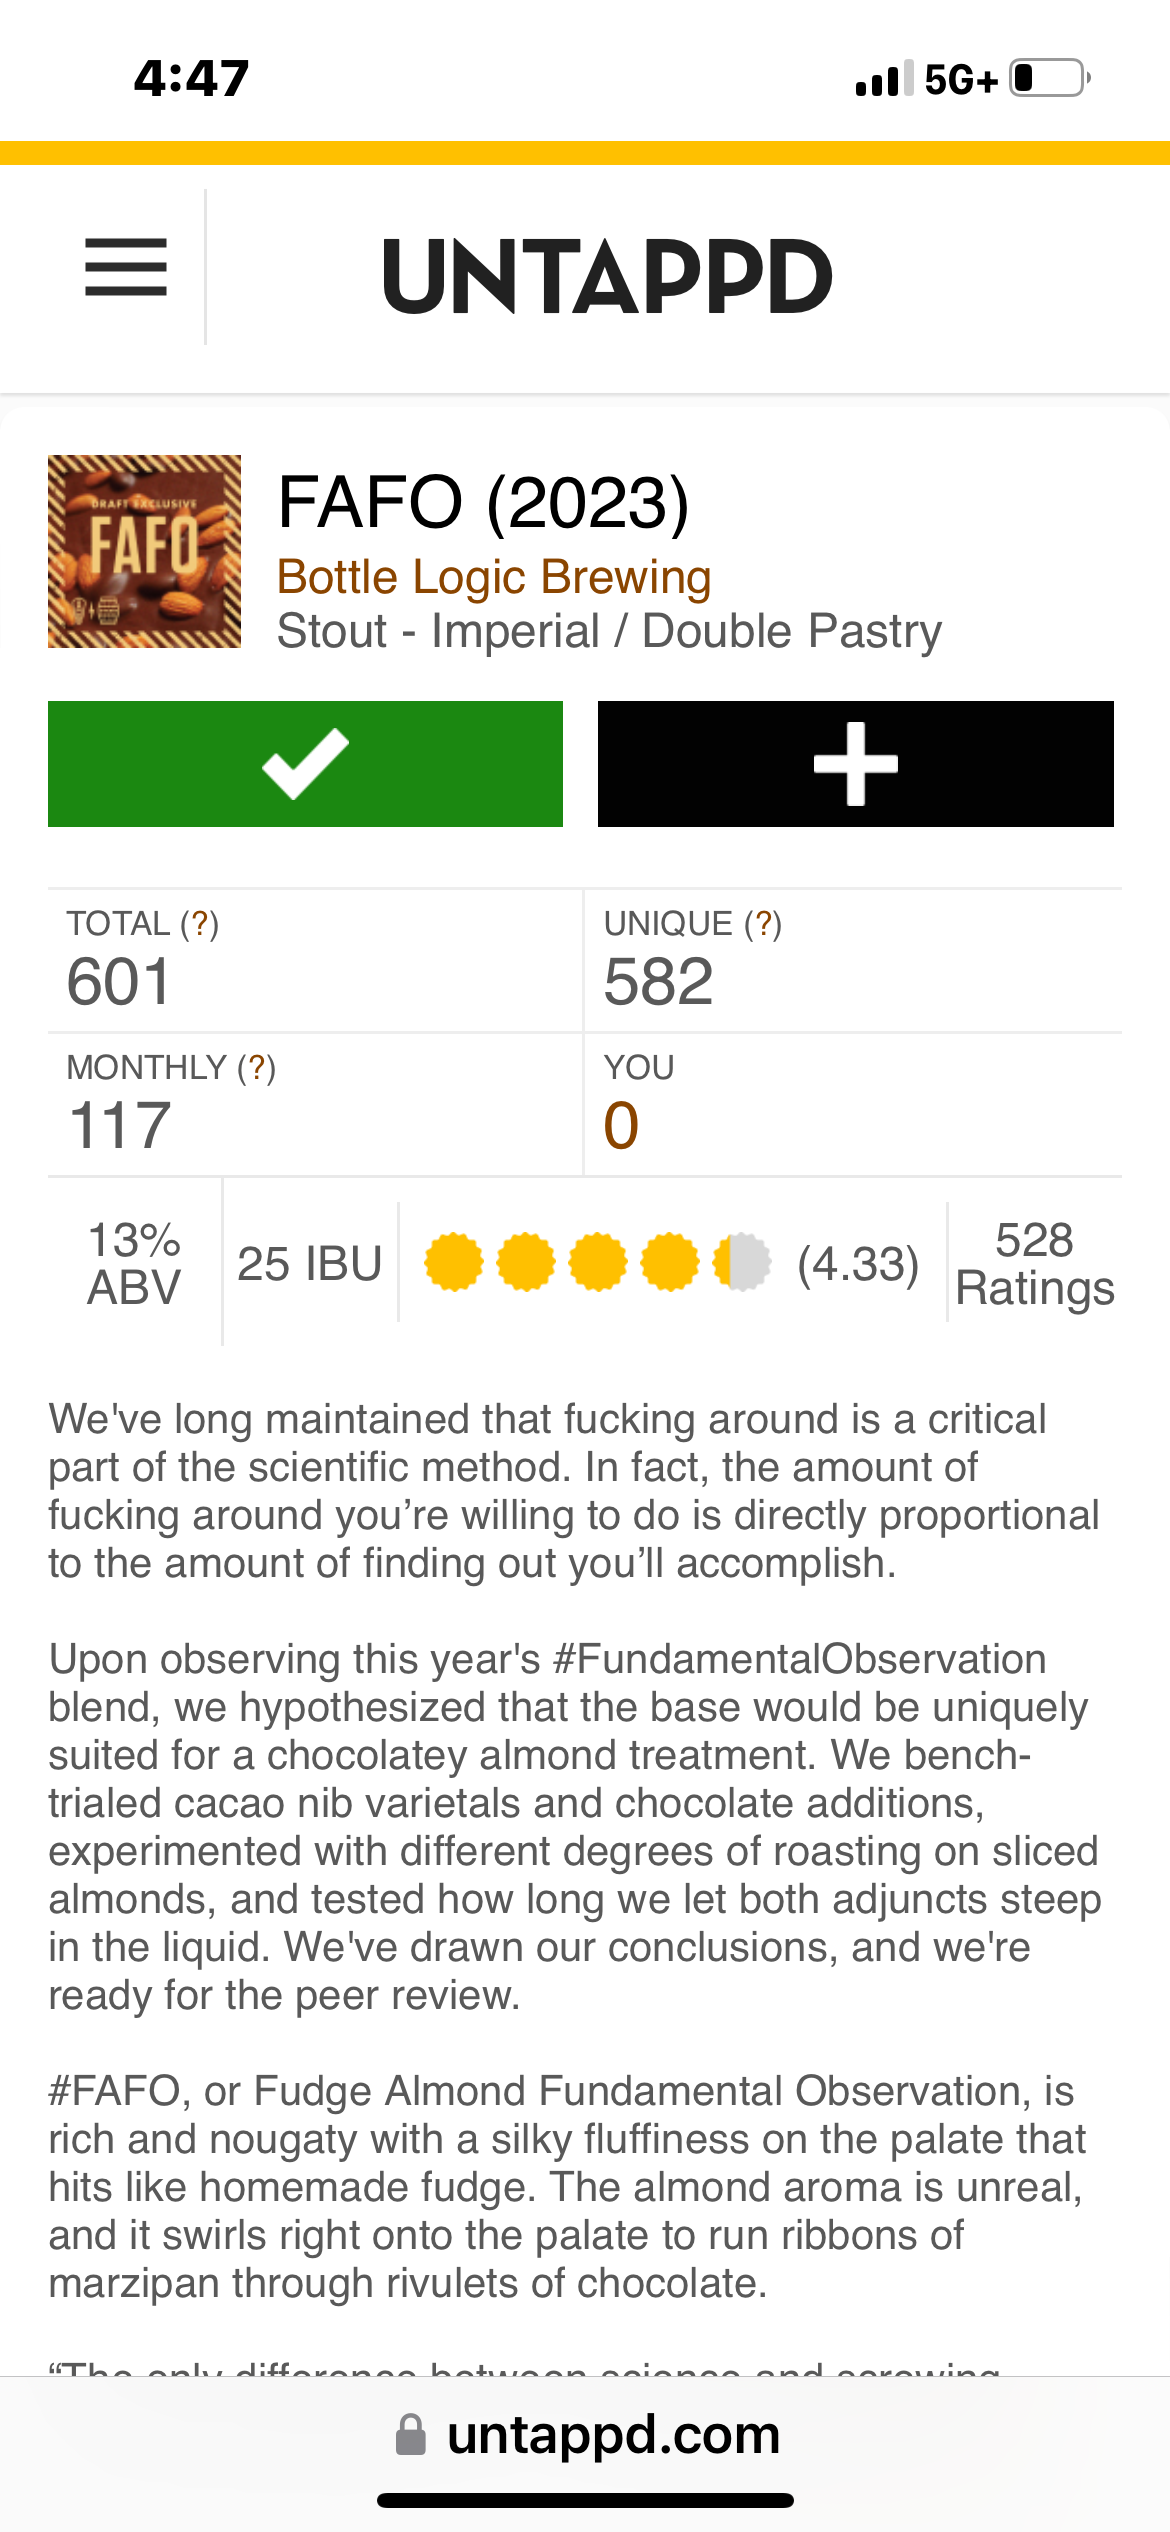Tap the green check-in checkmark button

[x=305, y=764]
